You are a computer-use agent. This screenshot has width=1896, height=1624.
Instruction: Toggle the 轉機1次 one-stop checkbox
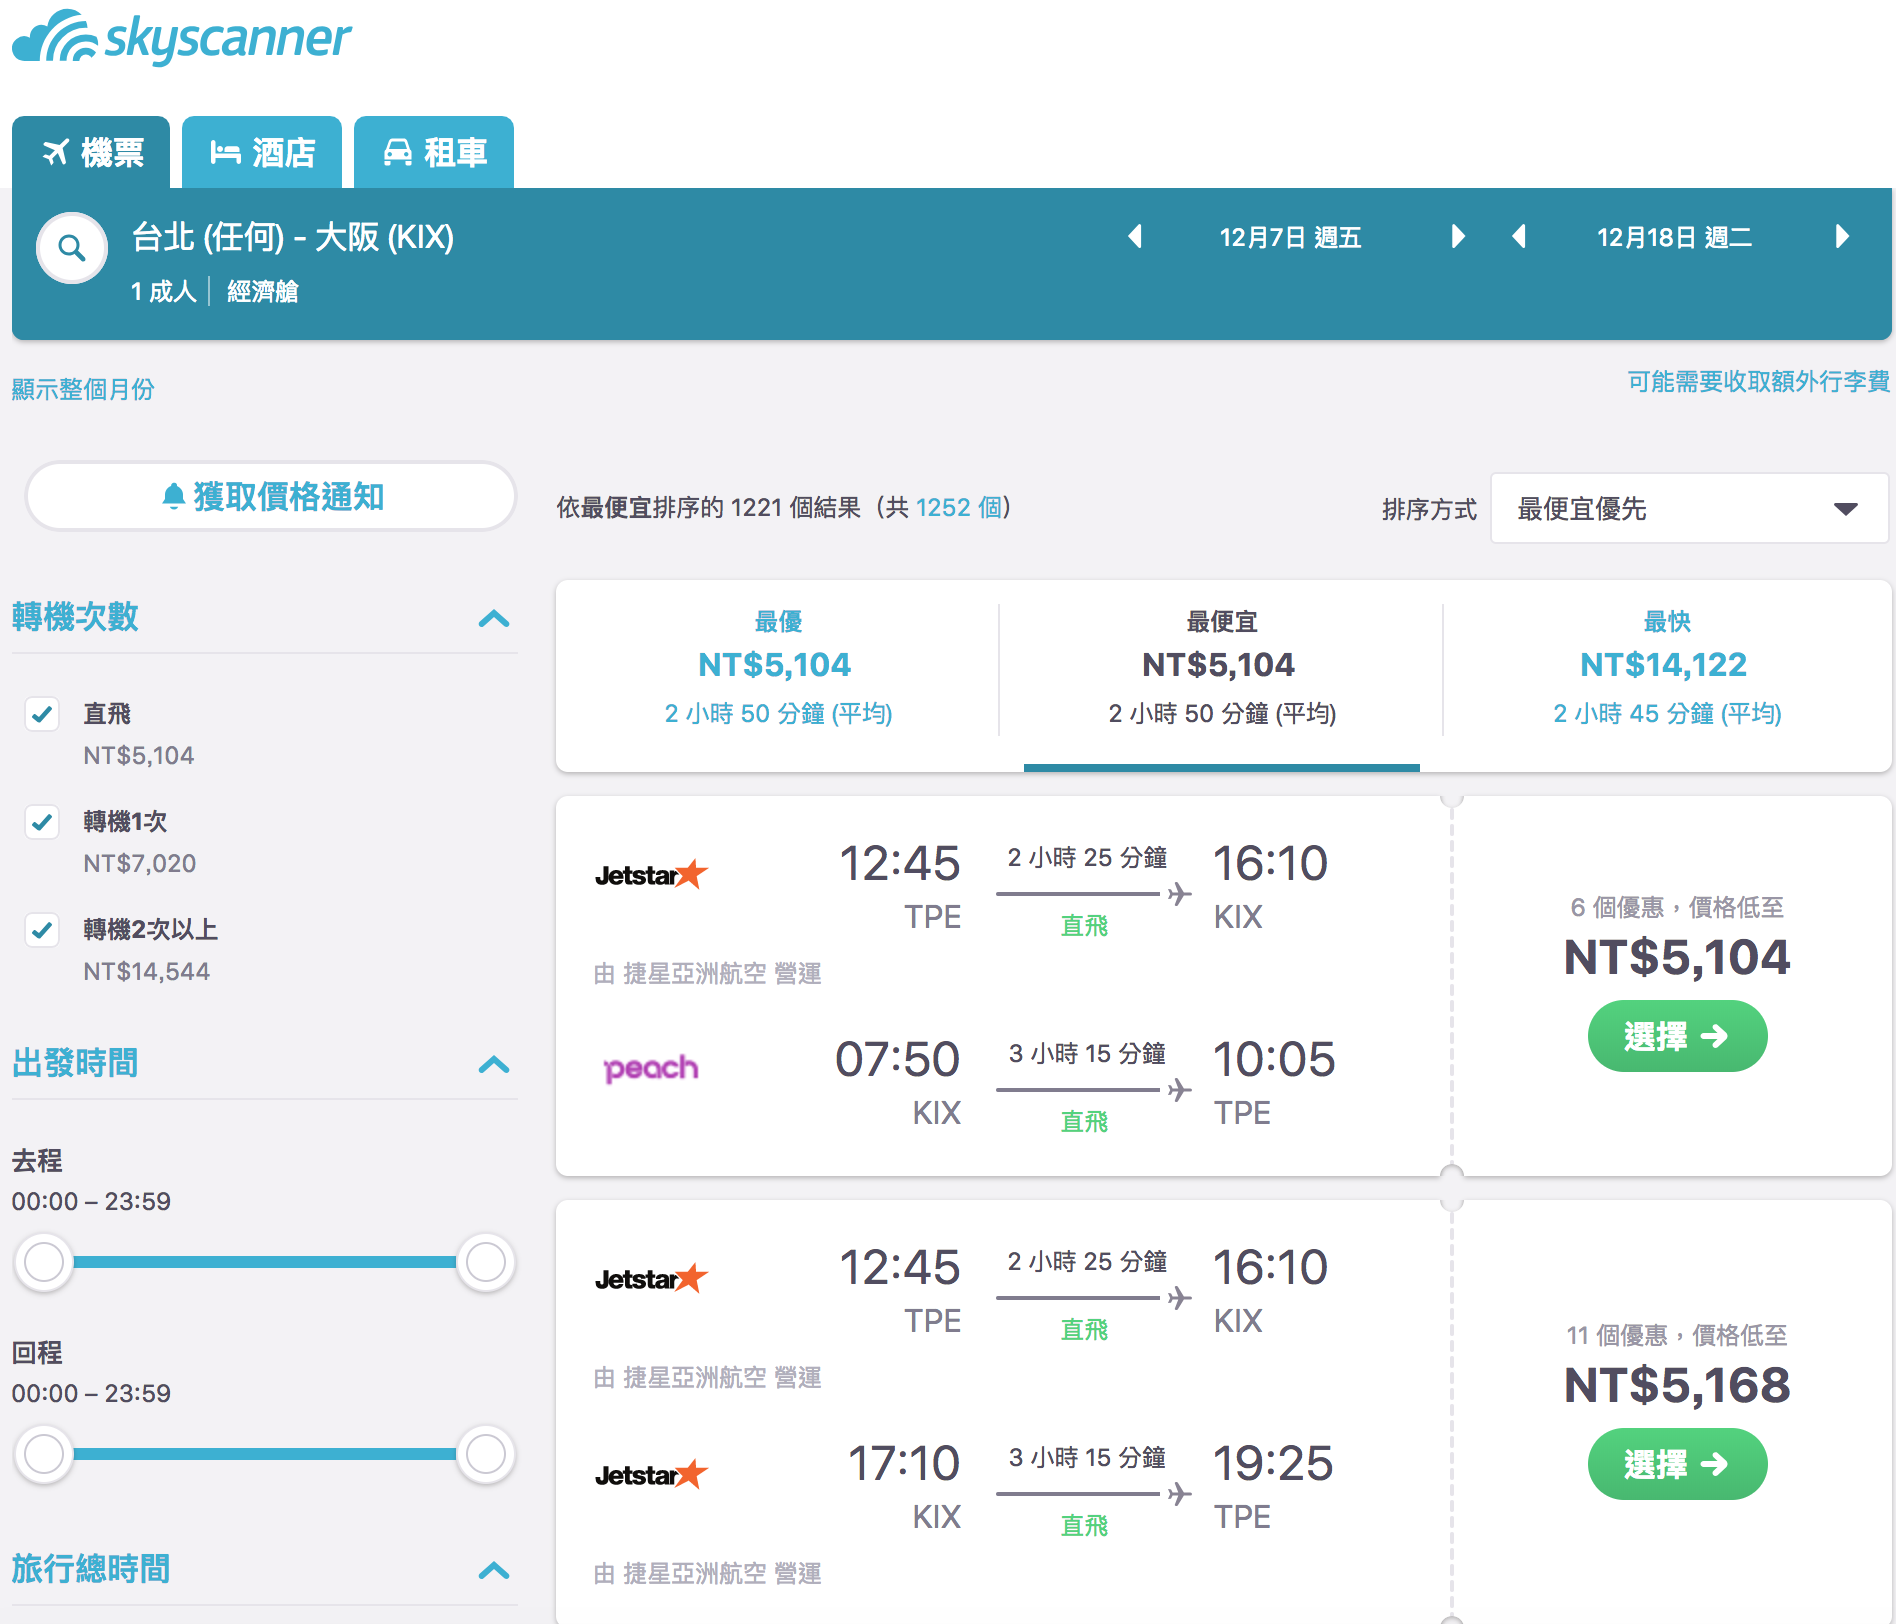pos(42,822)
